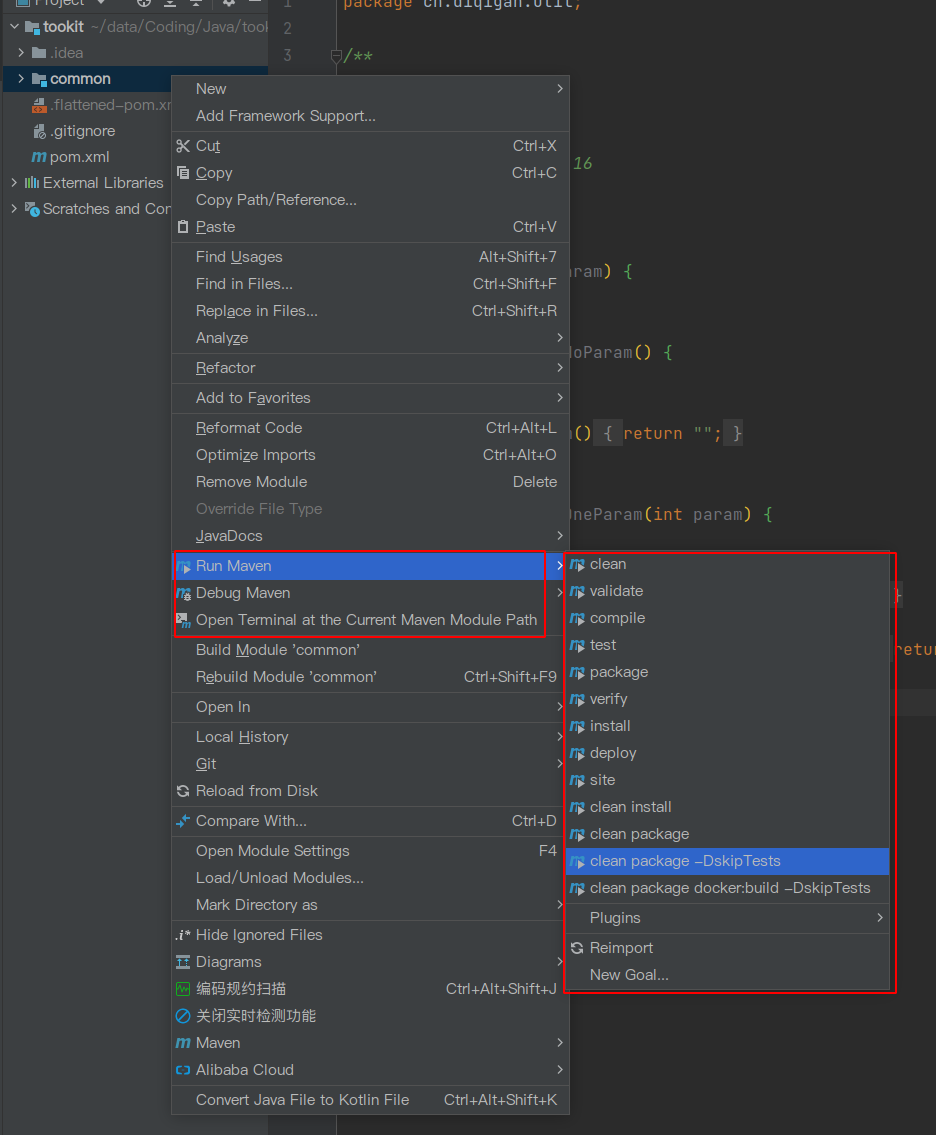Click the Maven icon beside deploy goal
Viewport: 936px width, 1135px height.
577,754
